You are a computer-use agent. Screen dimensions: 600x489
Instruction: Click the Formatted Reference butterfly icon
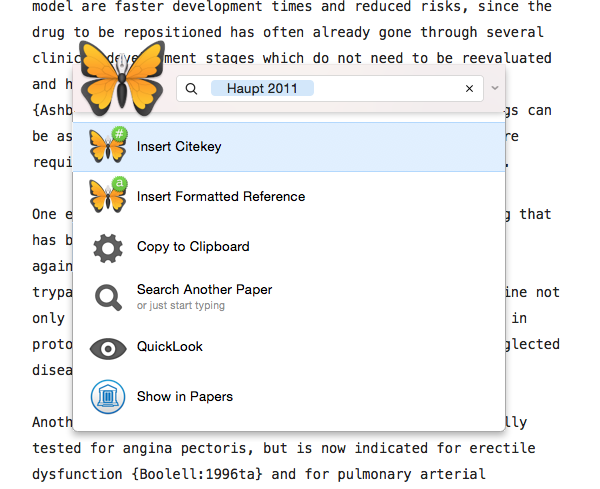pyautogui.click(x=108, y=195)
